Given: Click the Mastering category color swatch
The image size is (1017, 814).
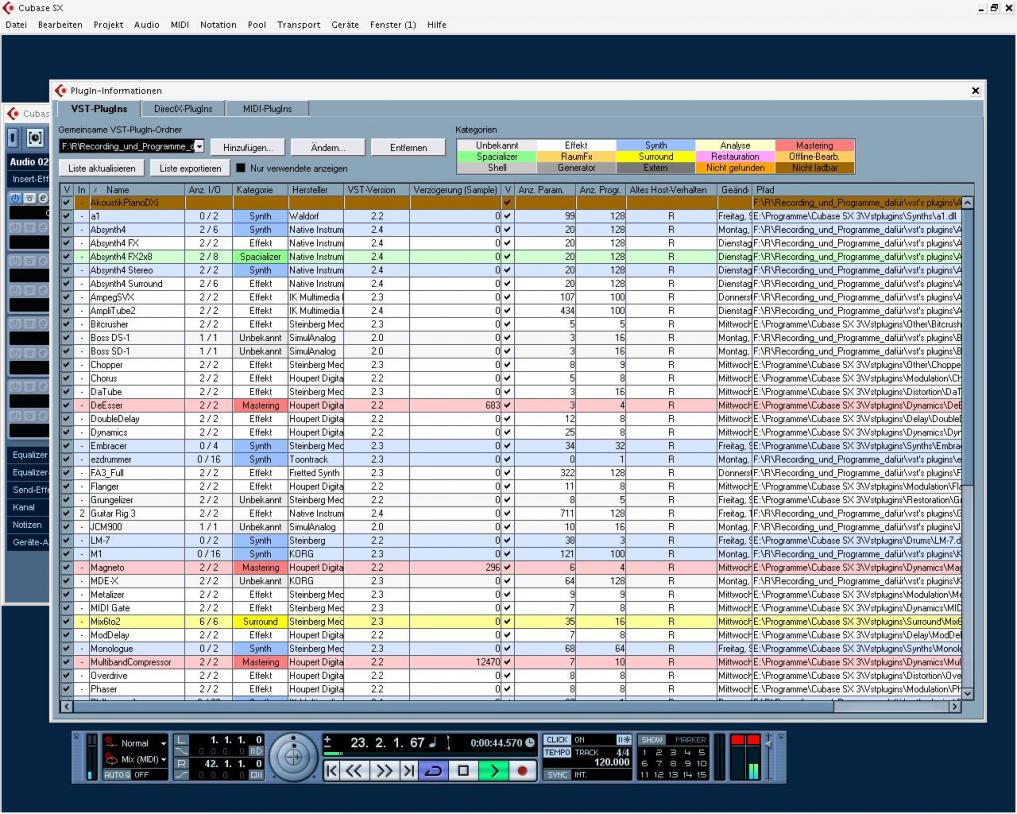Looking at the screenshot, I should 815,145.
